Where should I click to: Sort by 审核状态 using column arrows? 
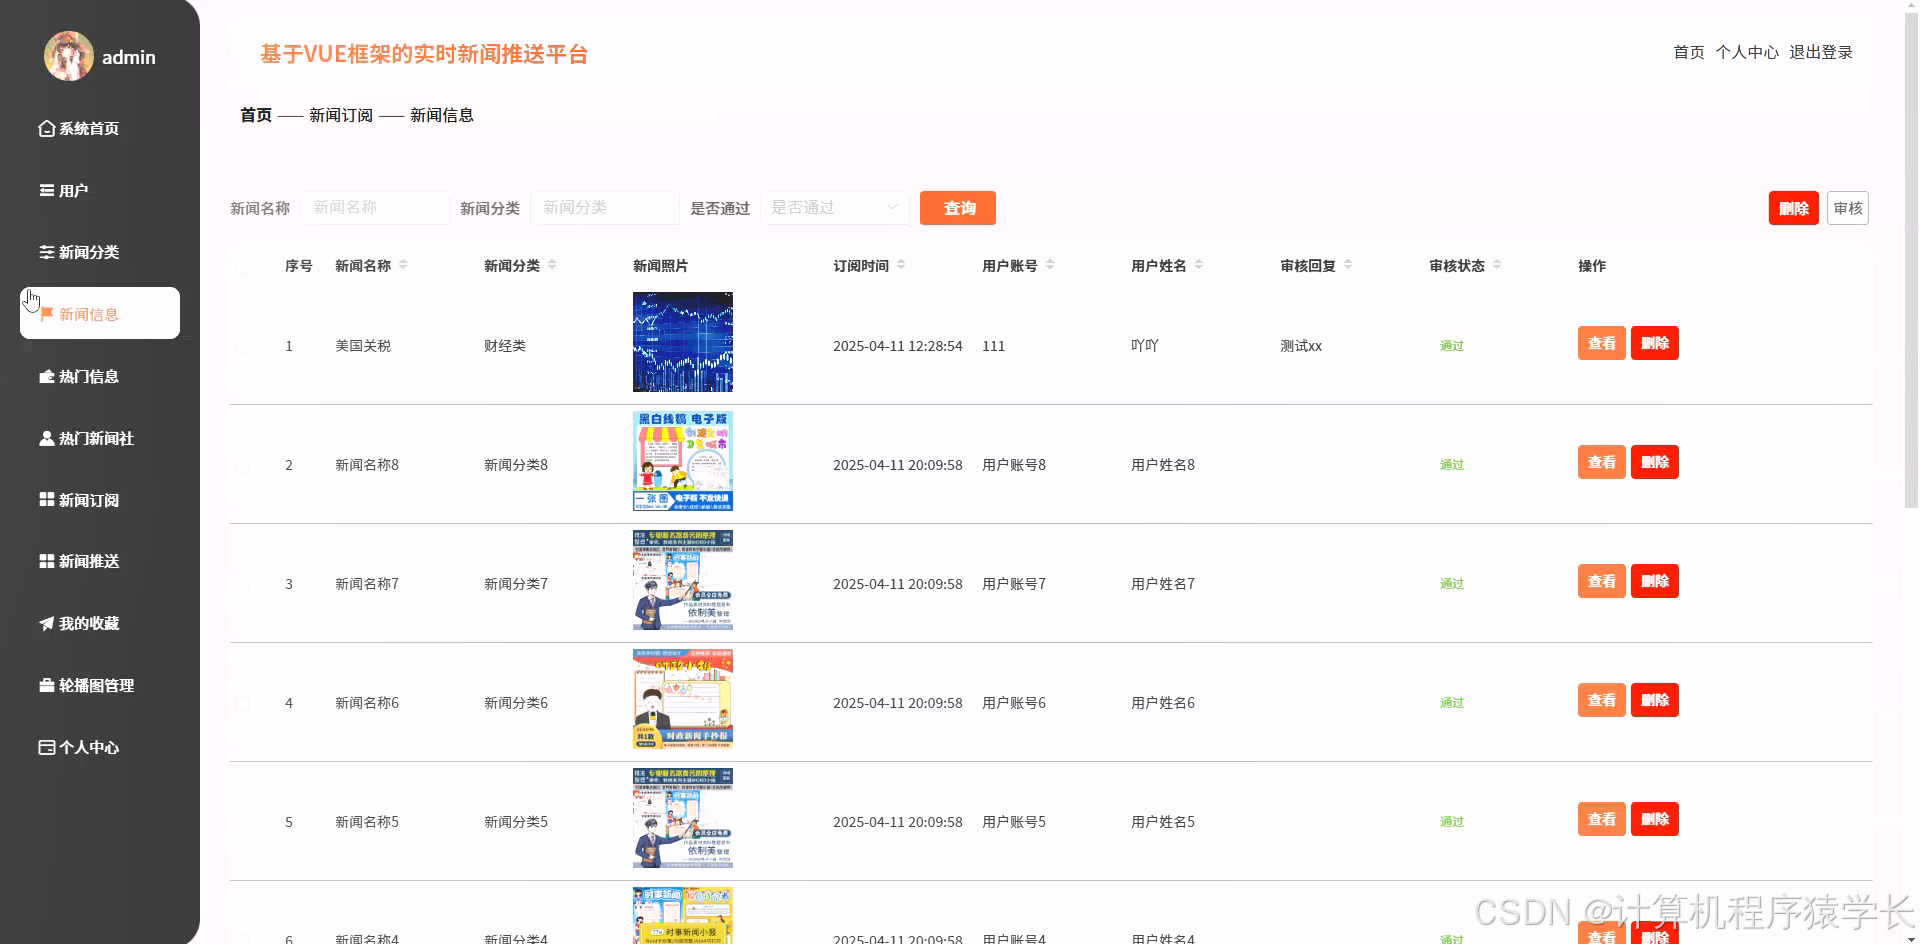pyautogui.click(x=1497, y=265)
